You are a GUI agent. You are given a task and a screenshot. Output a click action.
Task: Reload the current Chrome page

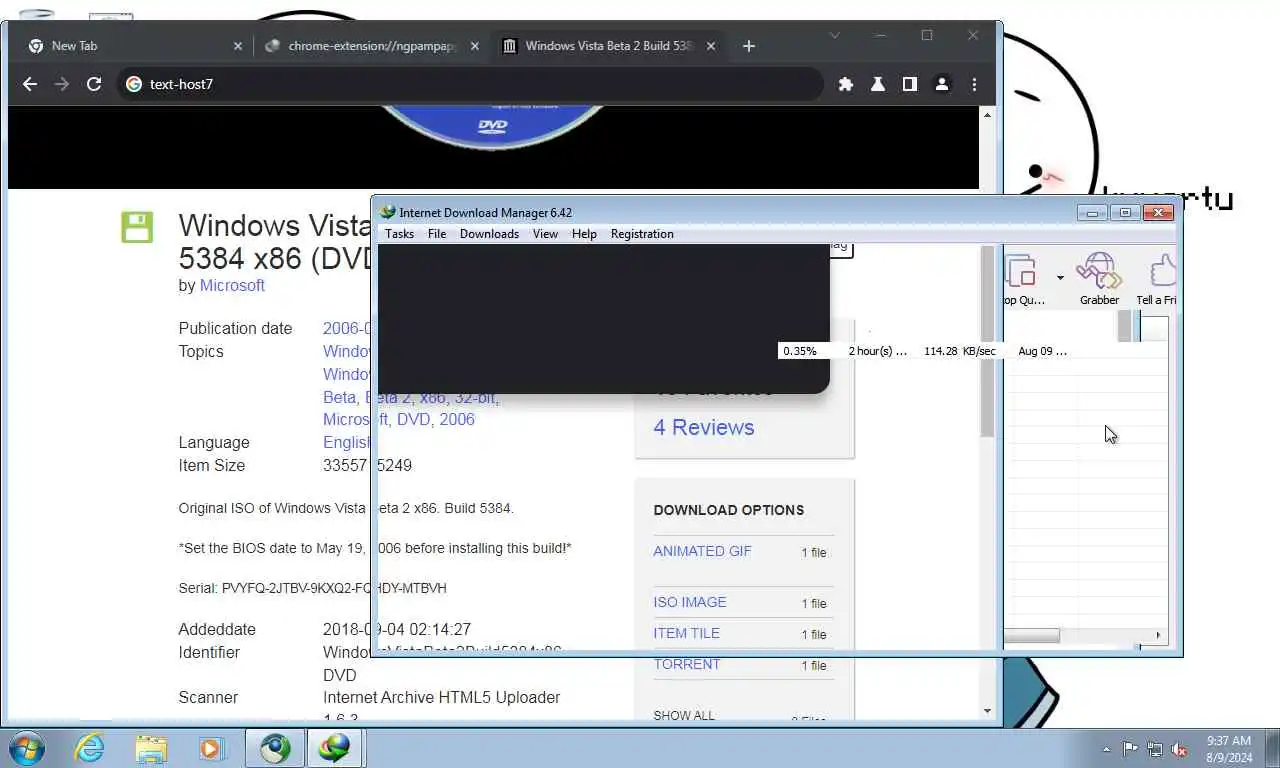tap(94, 84)
